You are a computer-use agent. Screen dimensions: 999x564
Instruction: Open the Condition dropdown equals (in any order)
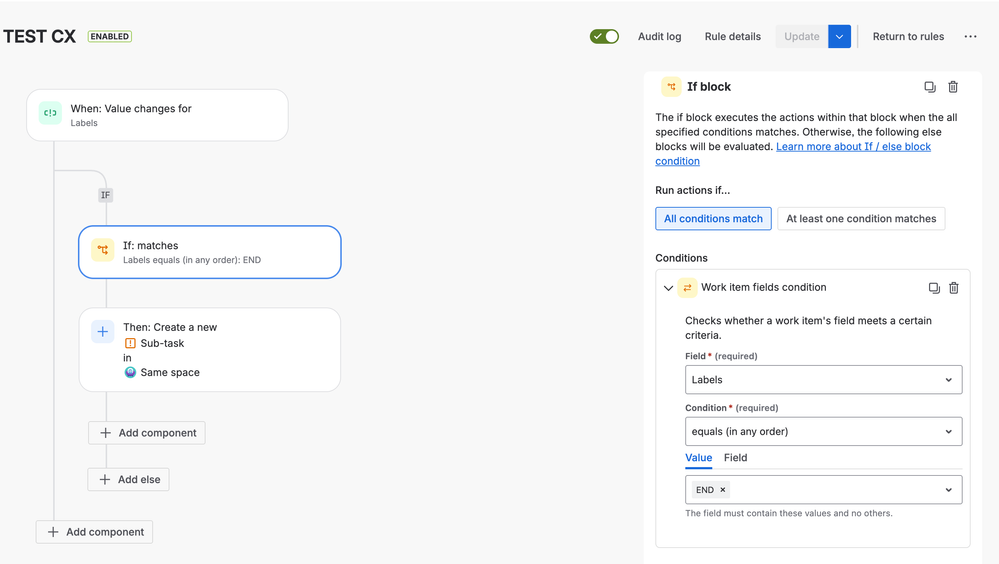(x=823, y=431)
